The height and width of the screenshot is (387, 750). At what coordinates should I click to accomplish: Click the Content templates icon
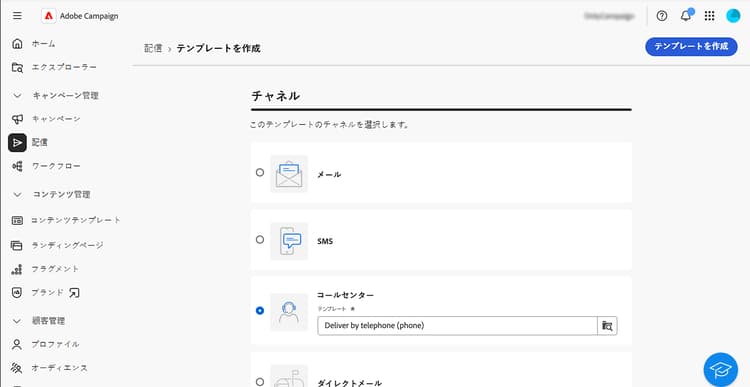point(17,221)
